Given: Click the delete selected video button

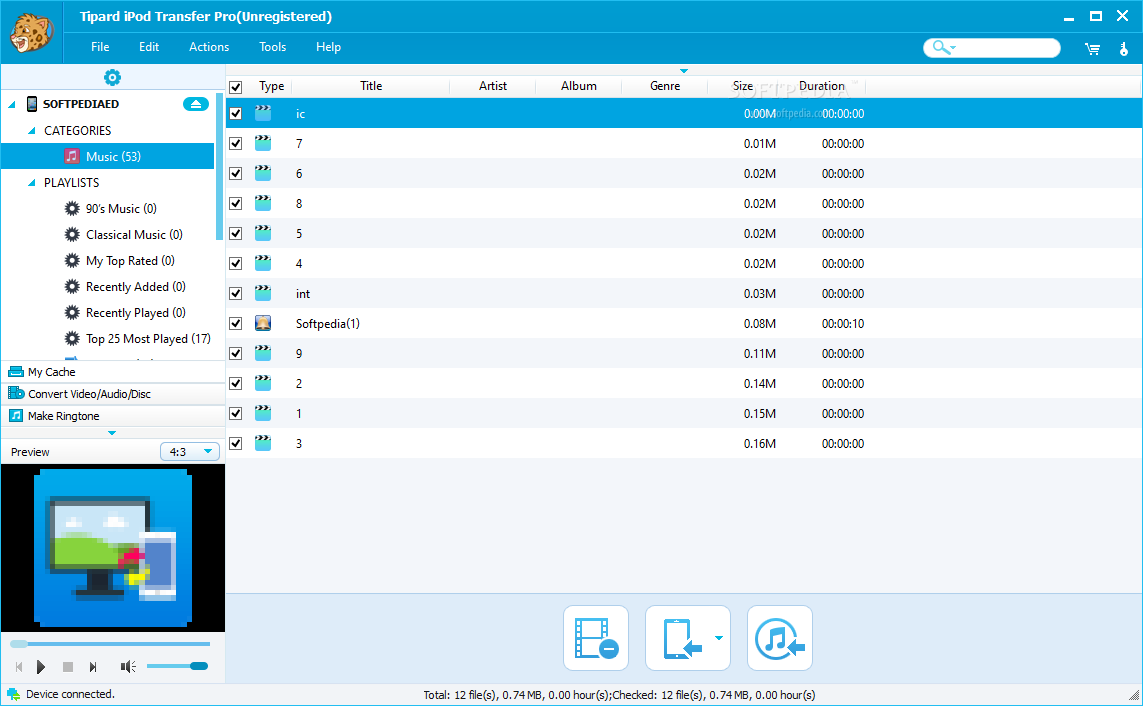Looking at the screenshot, I should coord(596,638).
